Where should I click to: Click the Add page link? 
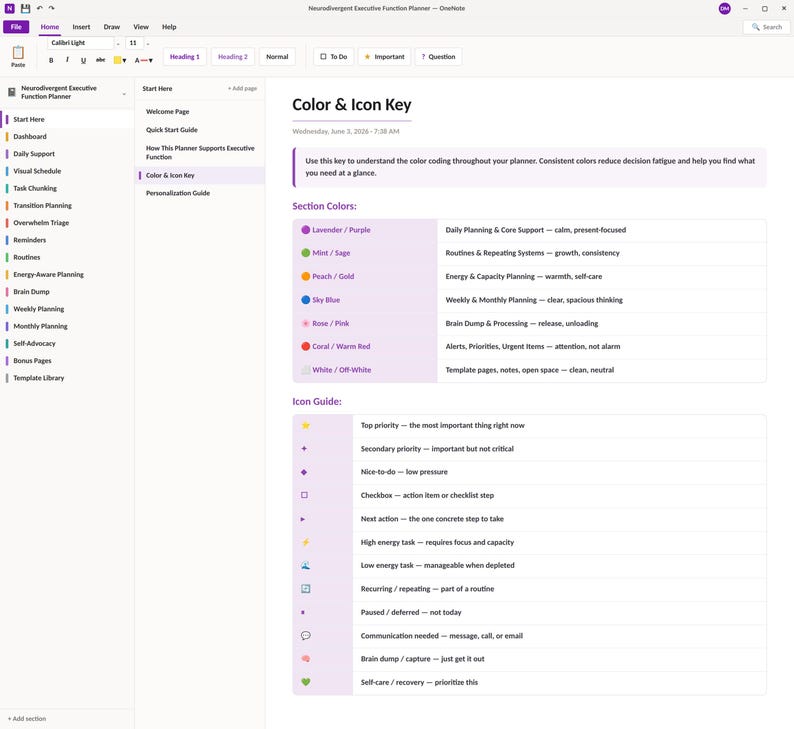[x=242, y=89]
